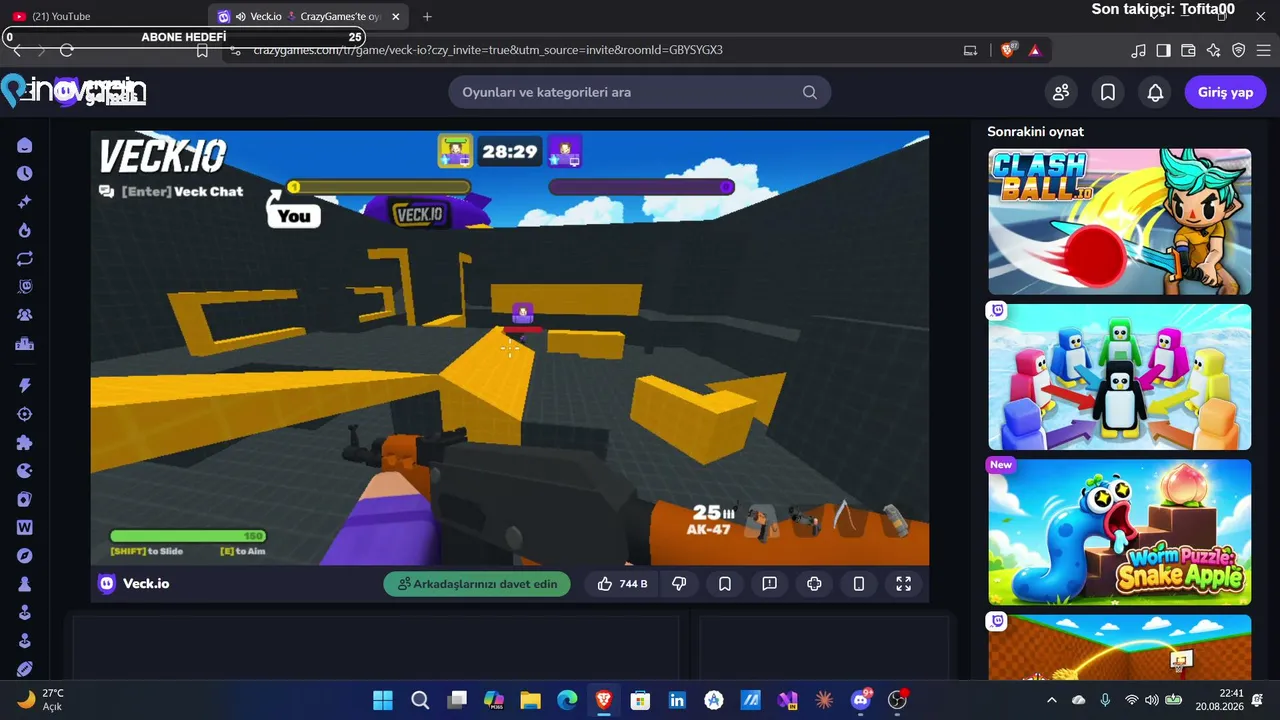Open saved games bookmark icon in header
The image size is (1280, 720).
1108,92
